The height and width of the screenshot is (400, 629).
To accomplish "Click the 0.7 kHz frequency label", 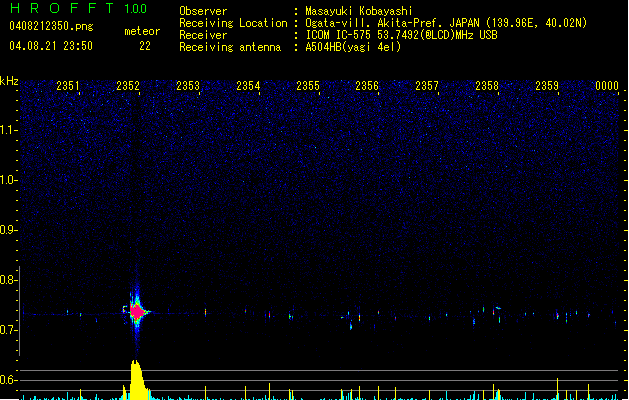I will (9, 330).
